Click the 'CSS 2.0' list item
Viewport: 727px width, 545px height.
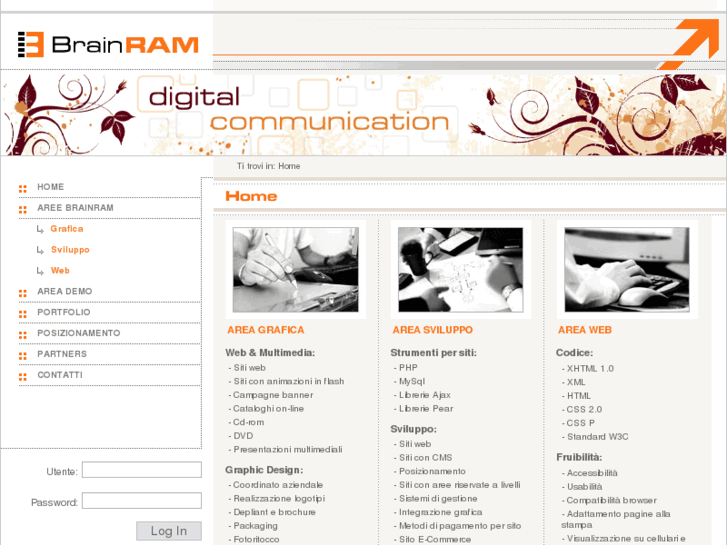[582, 409]
